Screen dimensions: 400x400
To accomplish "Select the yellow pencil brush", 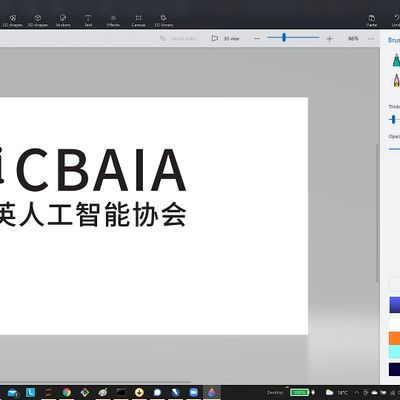I will pos(396,80).
